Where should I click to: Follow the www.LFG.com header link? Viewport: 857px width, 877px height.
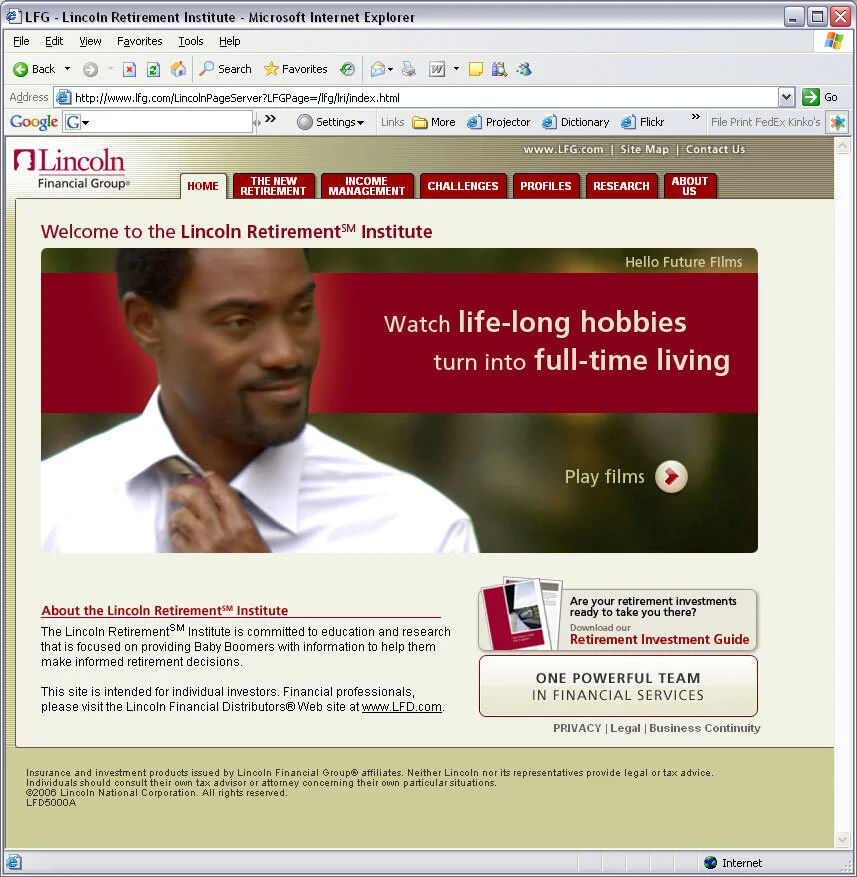(563, 149)
